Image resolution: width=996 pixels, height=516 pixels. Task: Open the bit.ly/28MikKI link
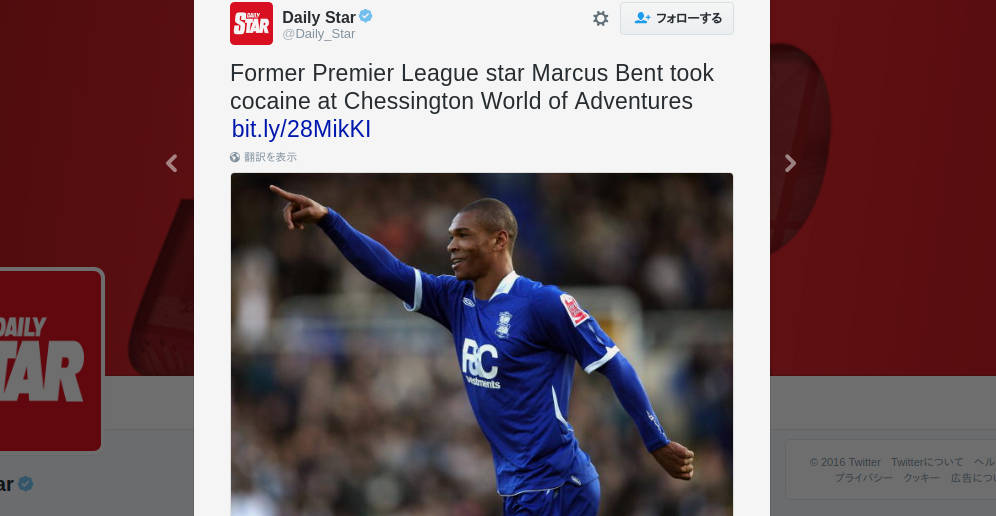click(301, 129)
